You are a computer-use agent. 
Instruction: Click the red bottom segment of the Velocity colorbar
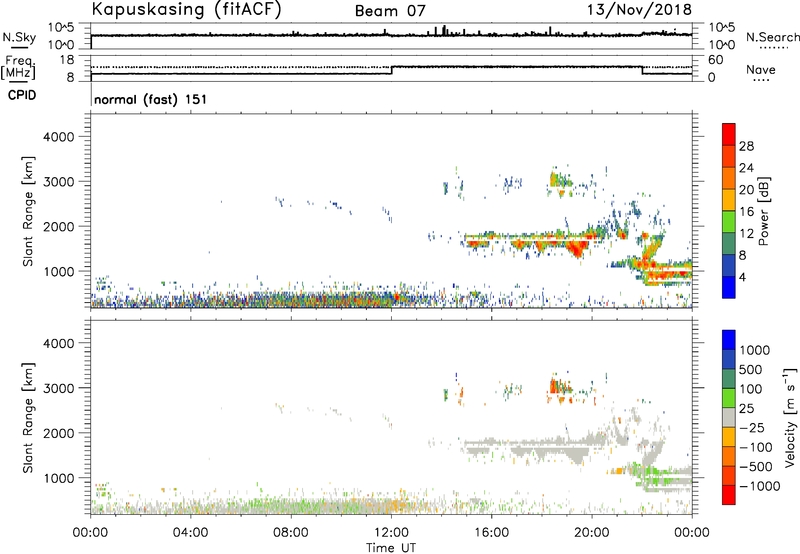[x=729, y=495]
